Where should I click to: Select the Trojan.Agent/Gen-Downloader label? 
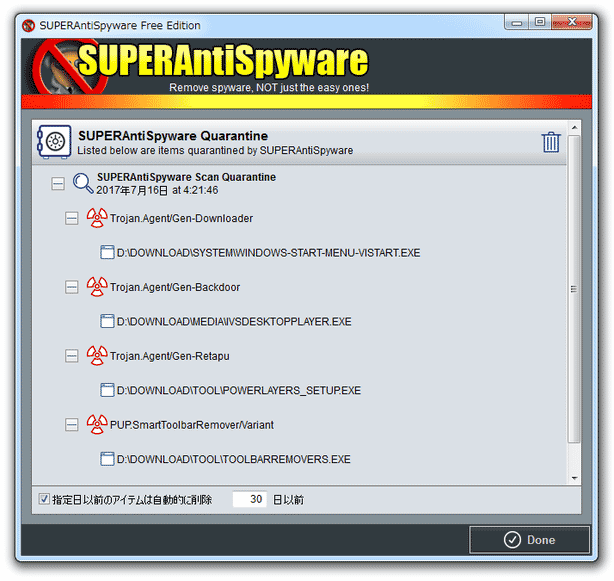pyautogui.click(x=181, y=218)
